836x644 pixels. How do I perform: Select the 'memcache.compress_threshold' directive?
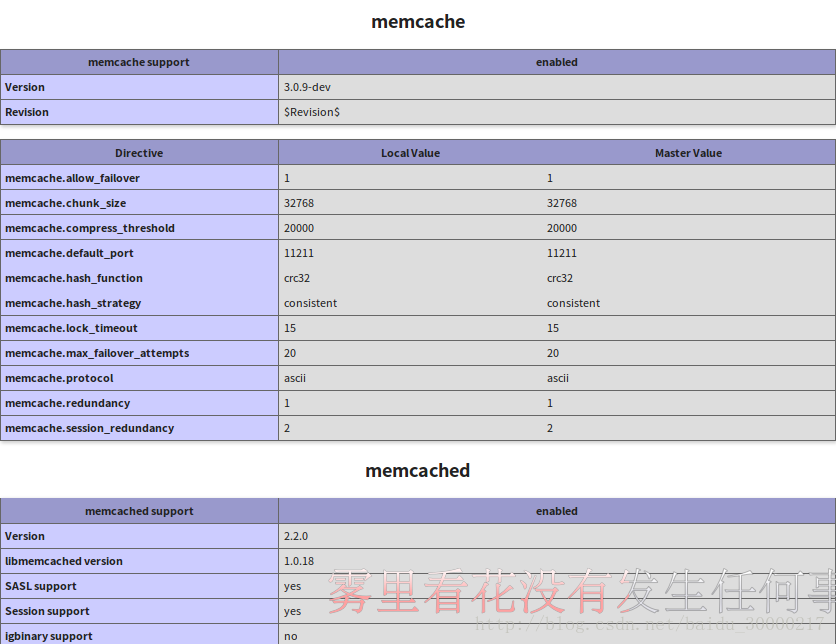click(90, 228)
